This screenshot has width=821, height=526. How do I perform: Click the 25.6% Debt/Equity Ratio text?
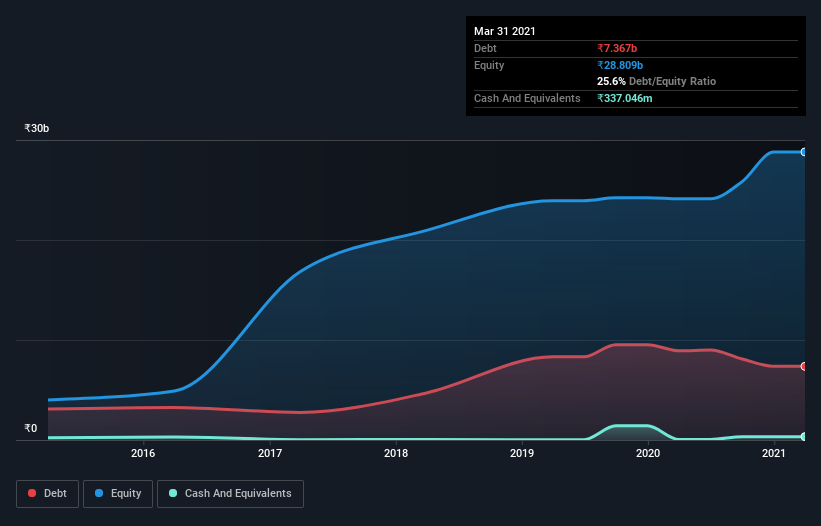pos(657,81)
